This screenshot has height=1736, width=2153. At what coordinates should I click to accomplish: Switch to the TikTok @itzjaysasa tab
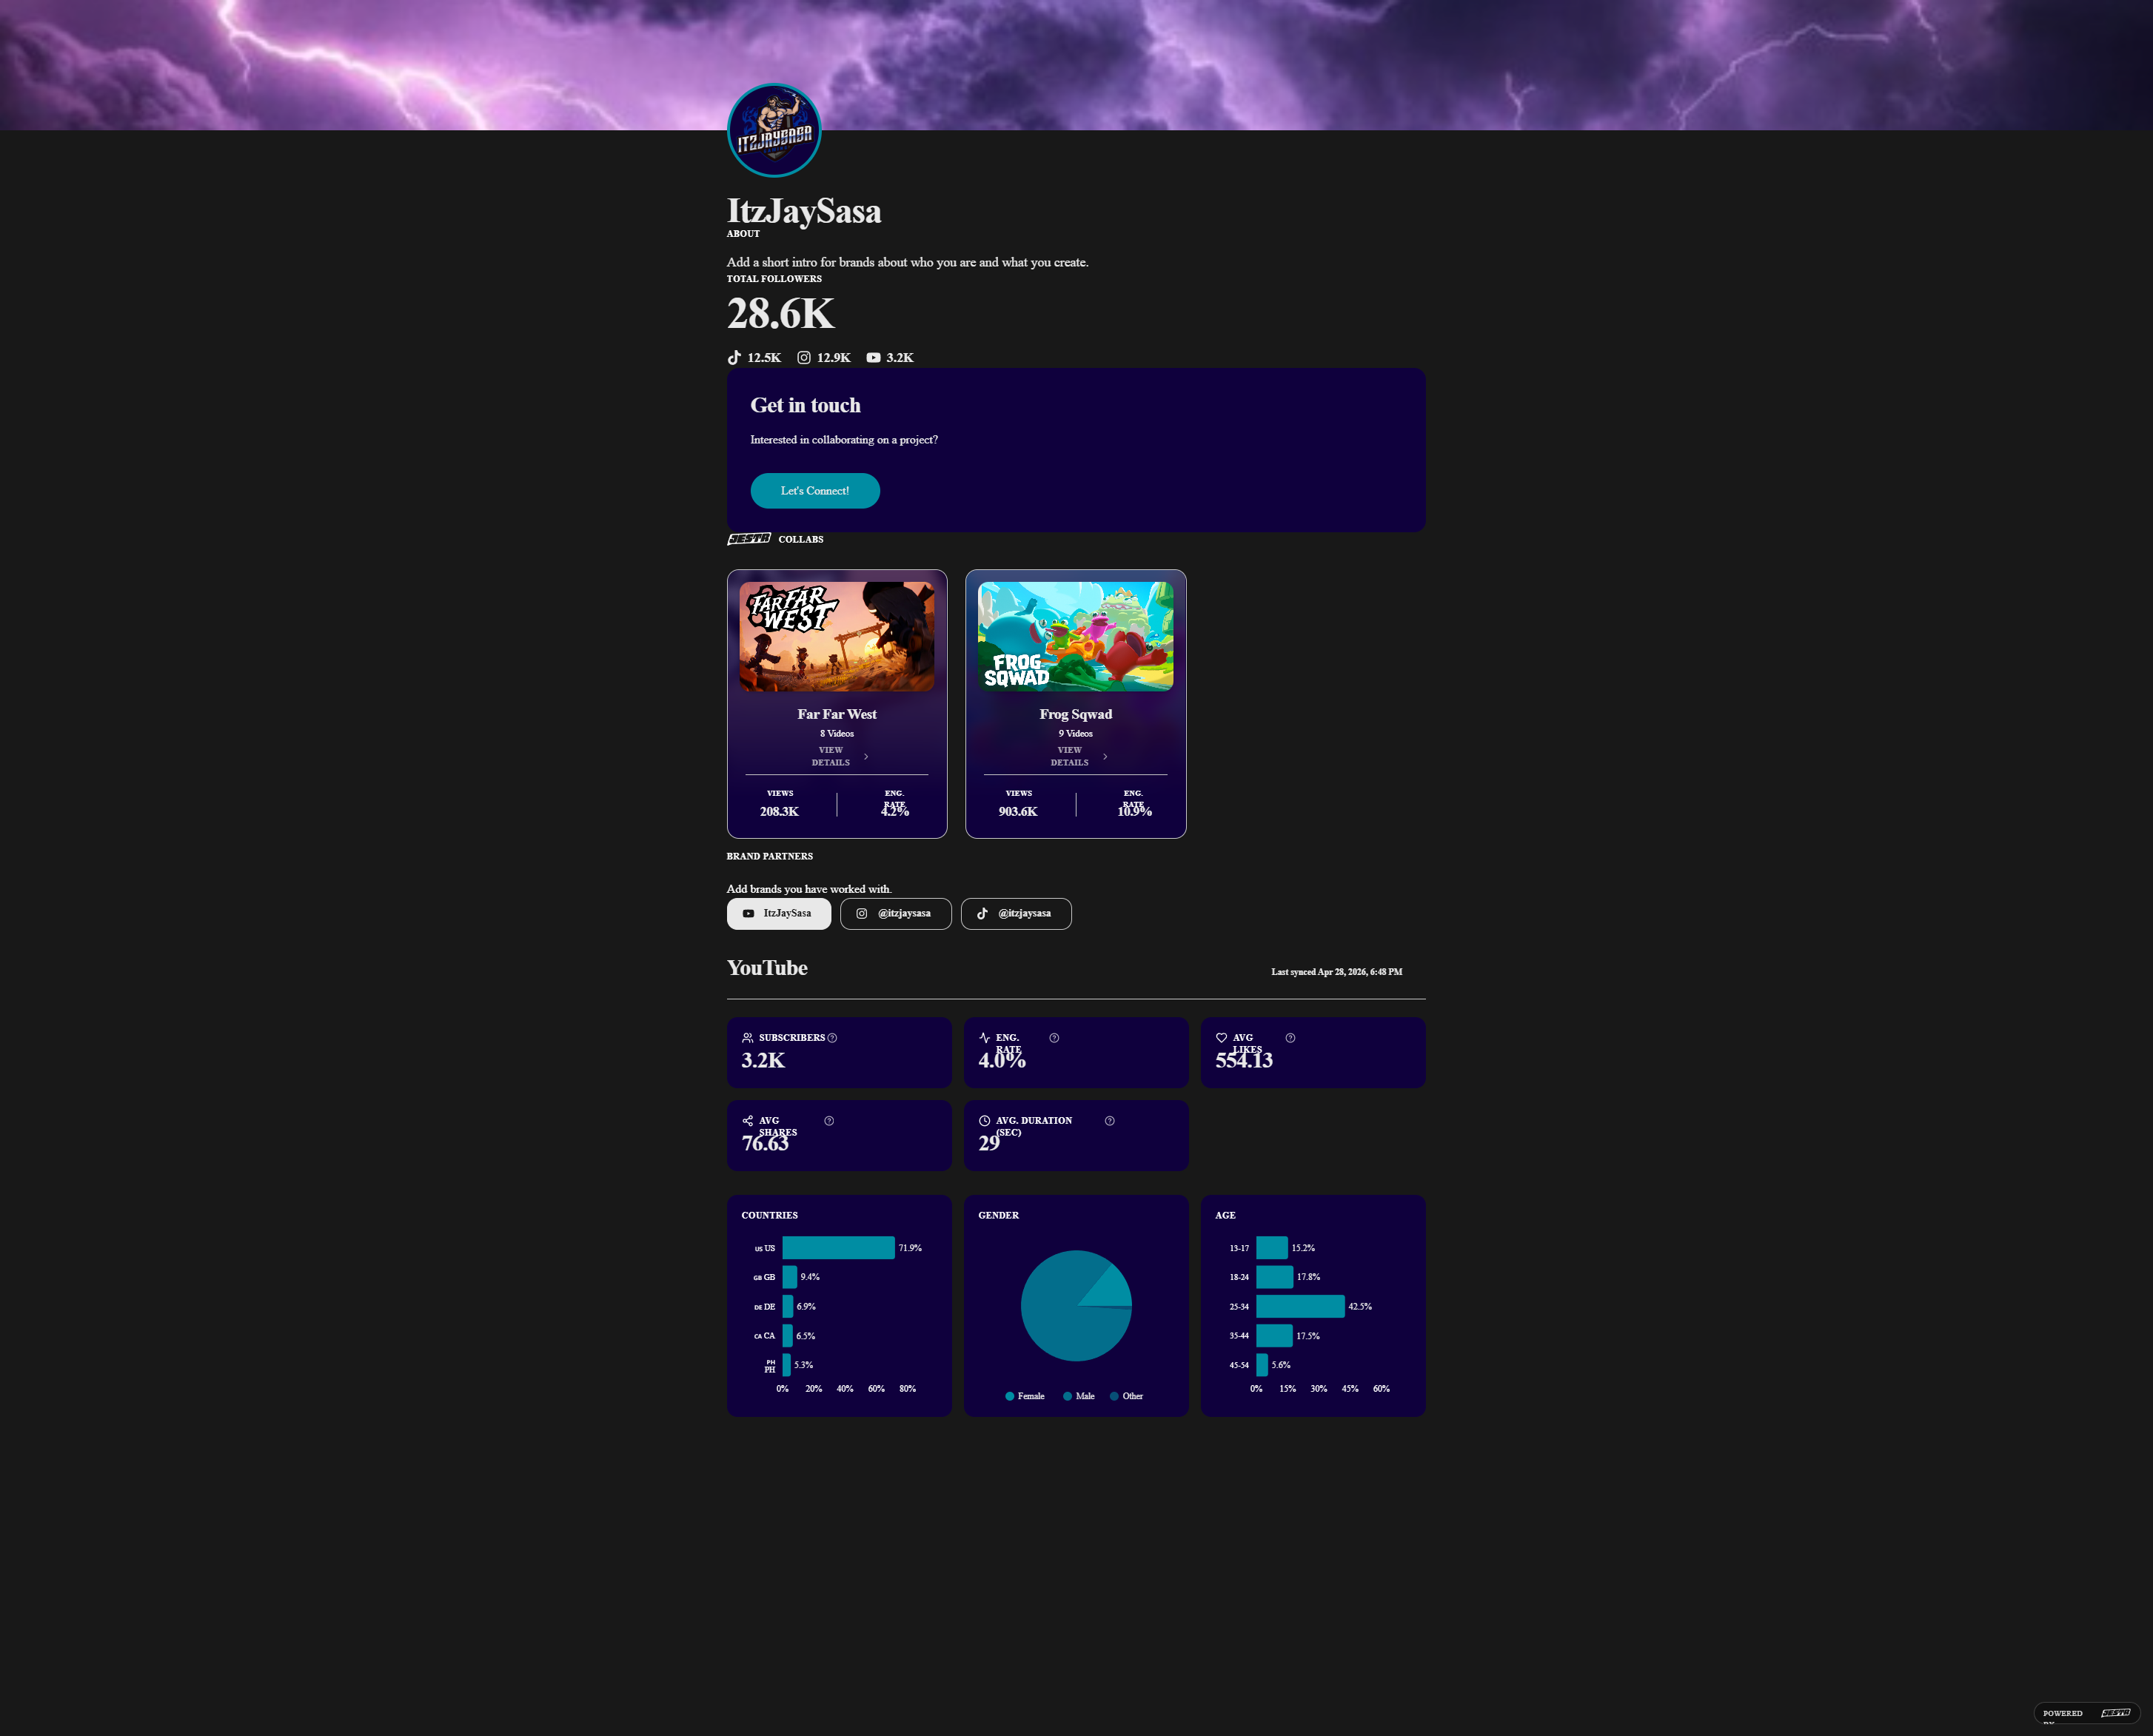pos(1016,914)
